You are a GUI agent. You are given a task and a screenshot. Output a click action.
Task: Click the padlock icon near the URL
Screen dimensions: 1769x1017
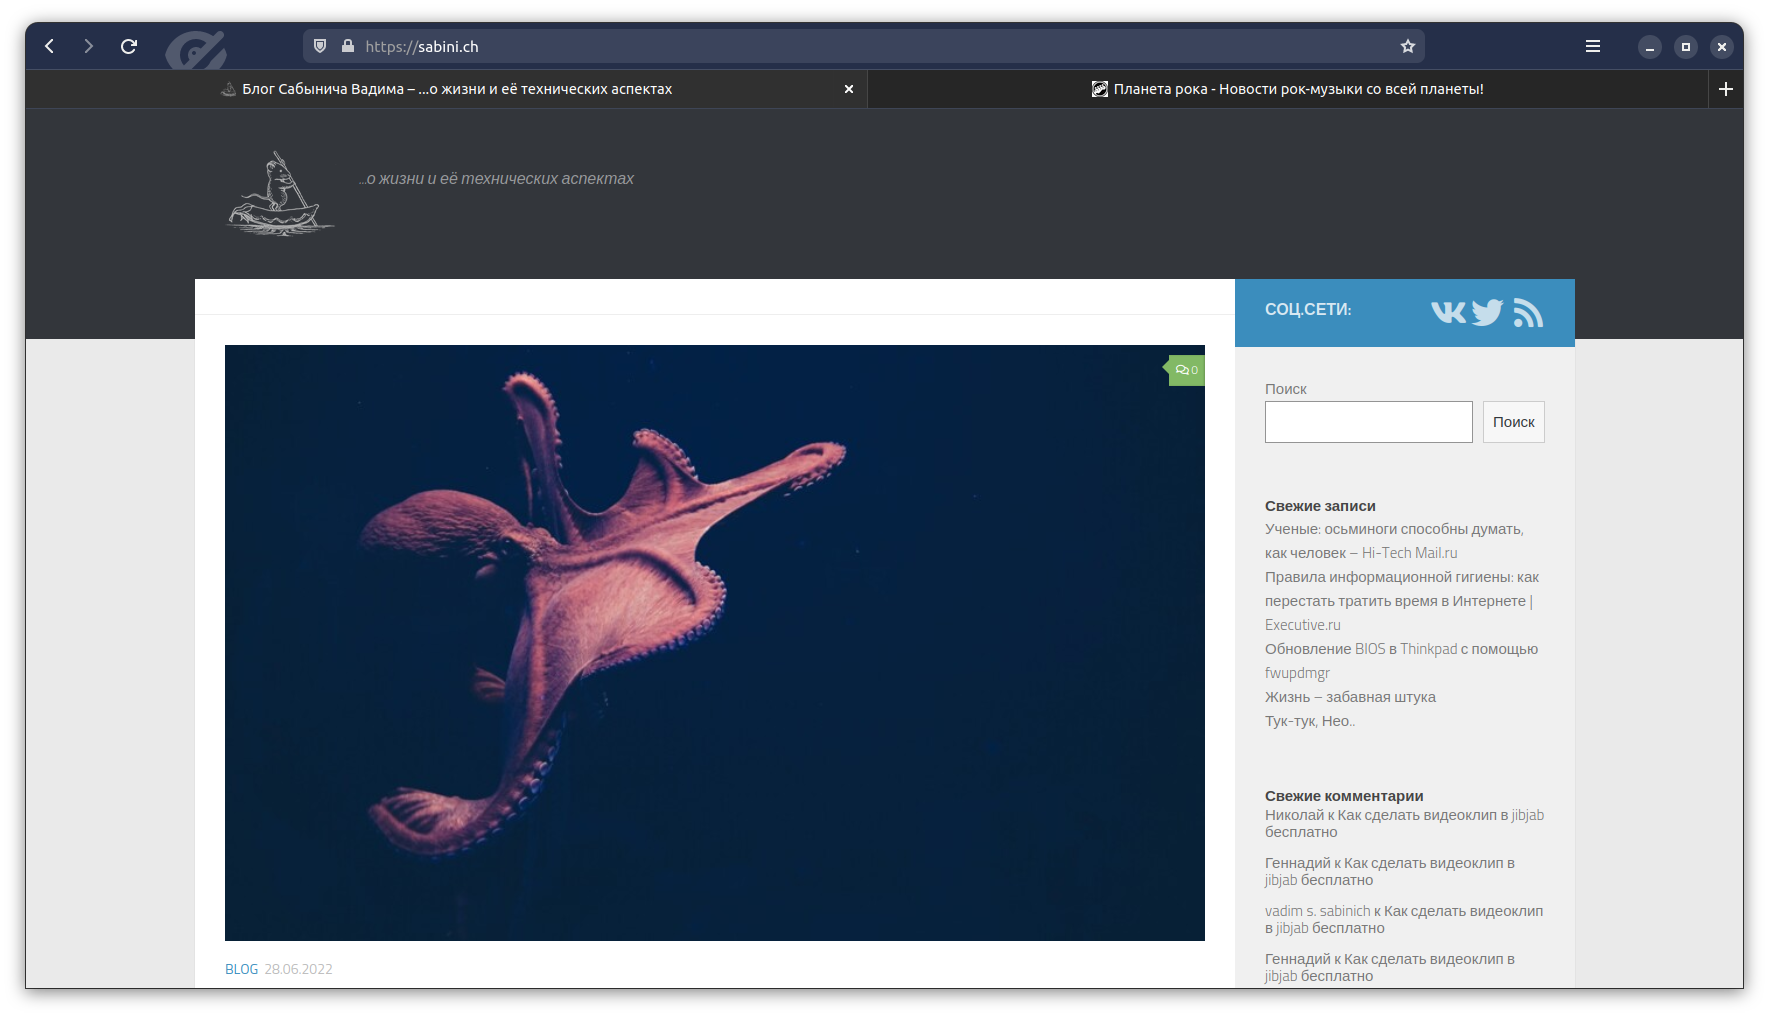click(348, 46)
